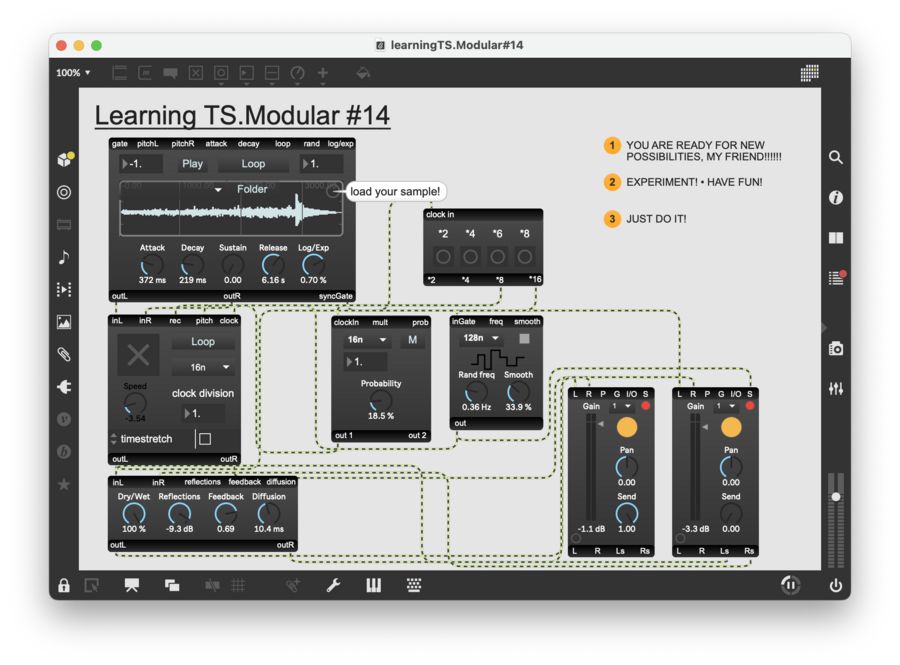Open the wrench debug icon
The width and height of the screenshot is (900, 665).
[x=333, y=586]
